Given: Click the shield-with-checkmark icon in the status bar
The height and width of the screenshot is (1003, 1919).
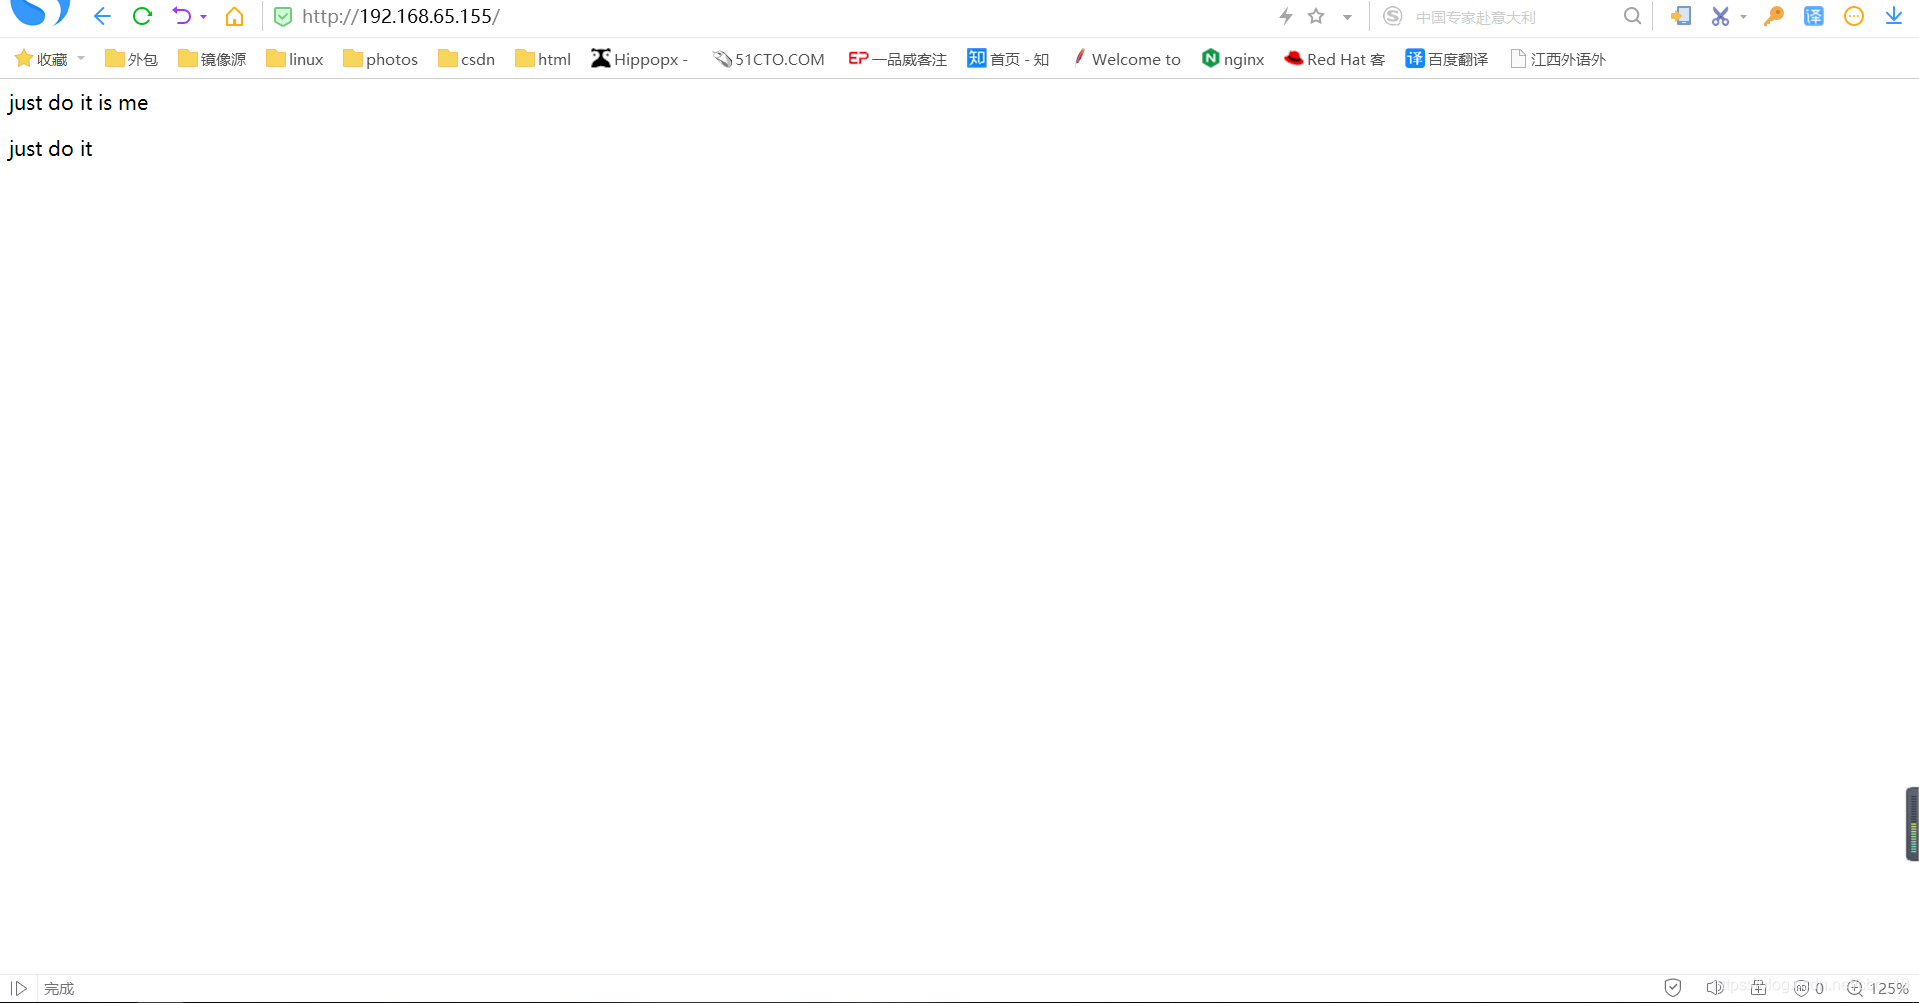Looking at the screenshot, I should point(1673,988).
